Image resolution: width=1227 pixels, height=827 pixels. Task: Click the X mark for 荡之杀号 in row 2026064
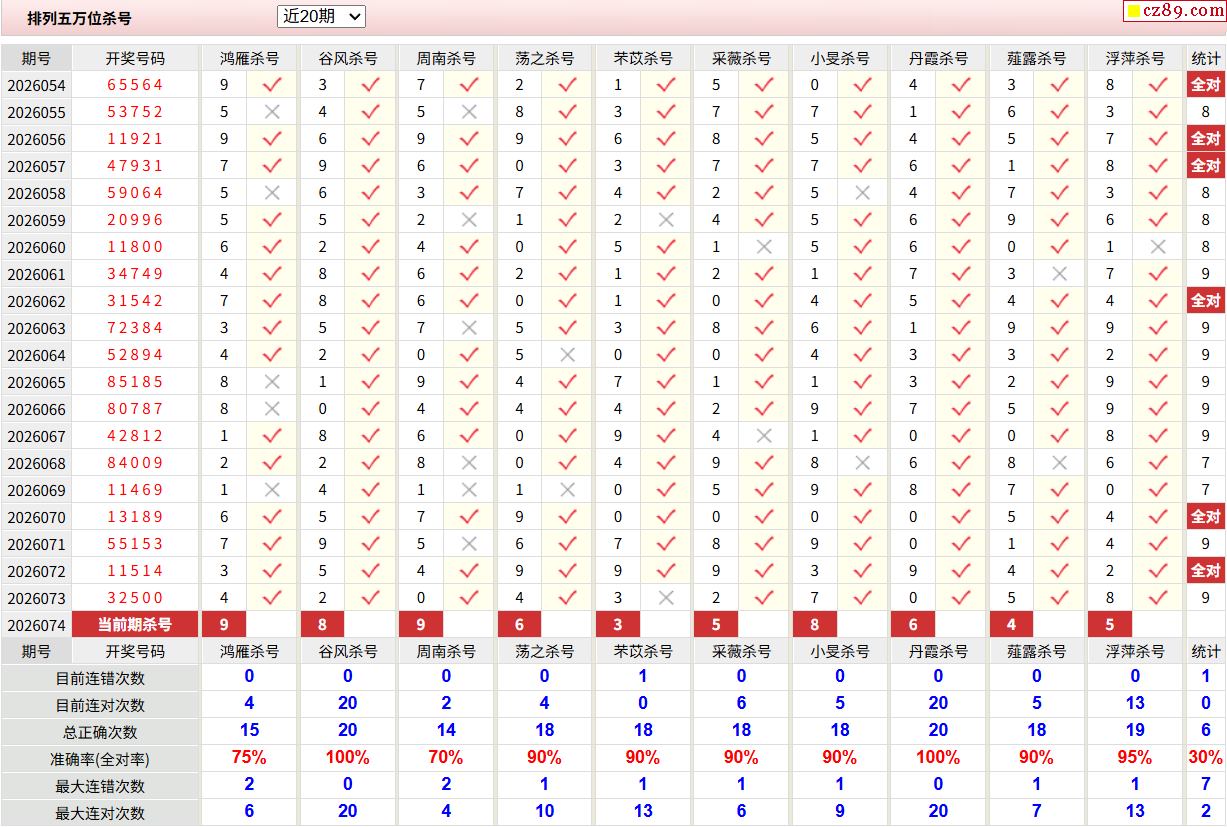click(568, 355)
